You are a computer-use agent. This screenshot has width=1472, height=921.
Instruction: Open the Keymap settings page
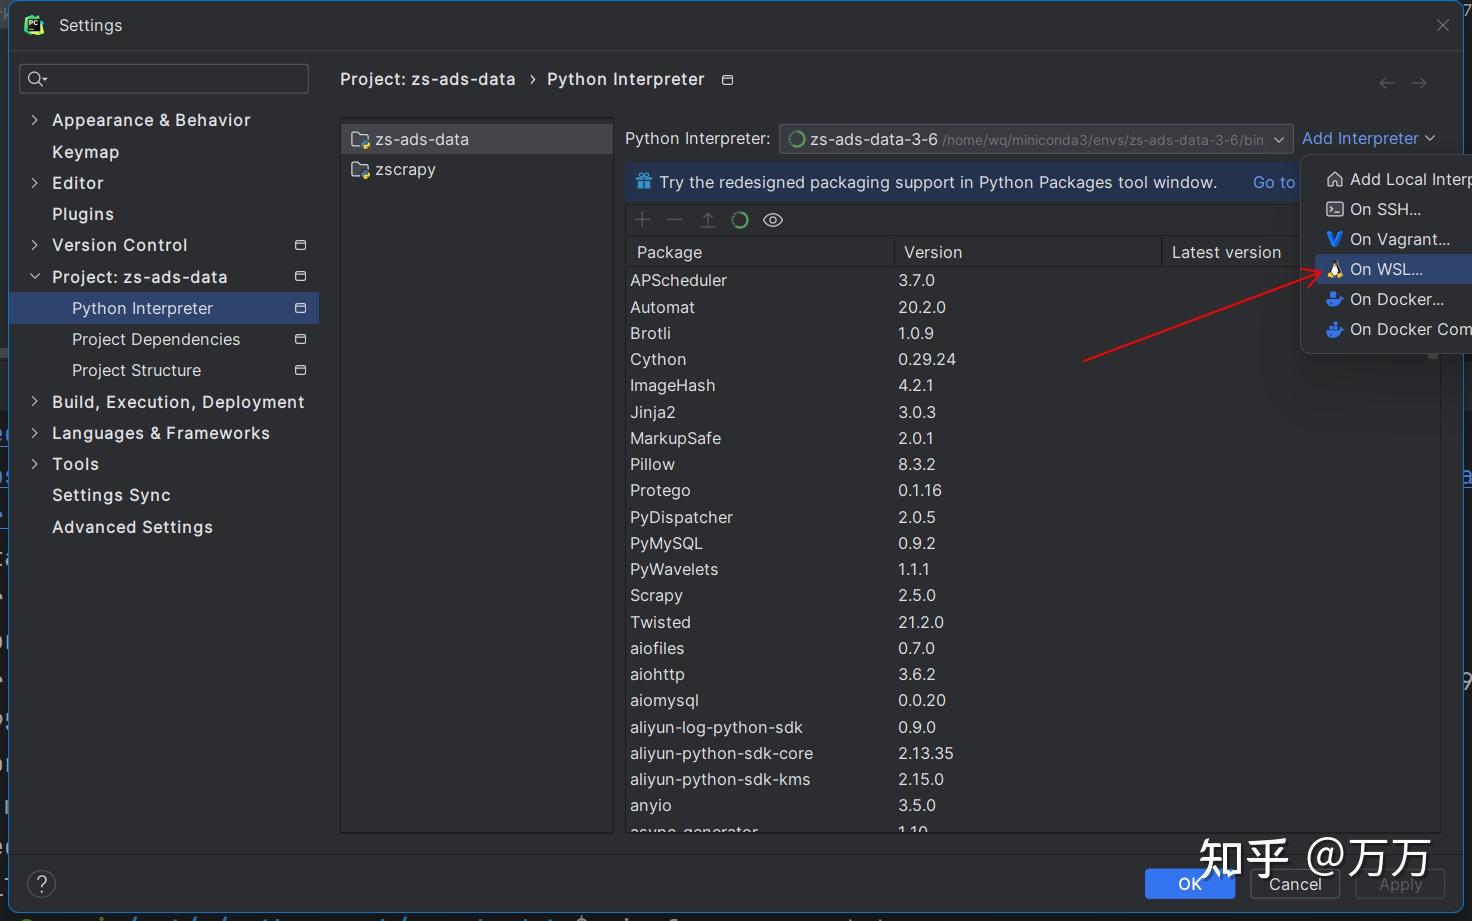[x=85, y=152]
